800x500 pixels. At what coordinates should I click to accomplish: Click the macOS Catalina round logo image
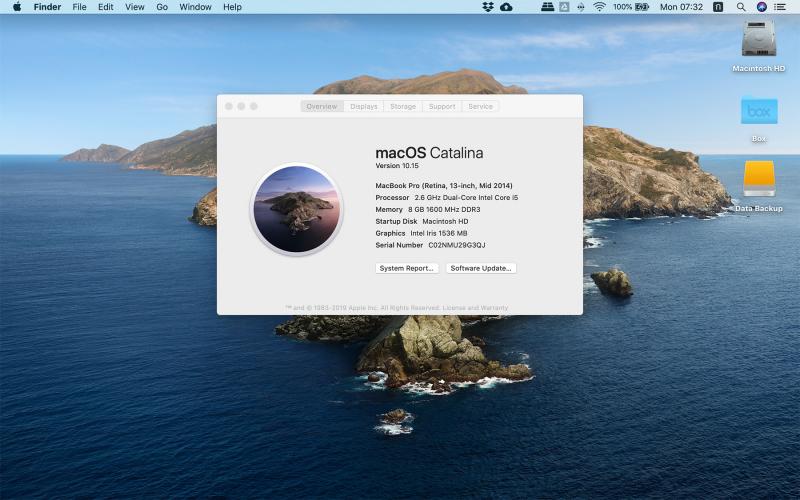click(x=296, y=209)
